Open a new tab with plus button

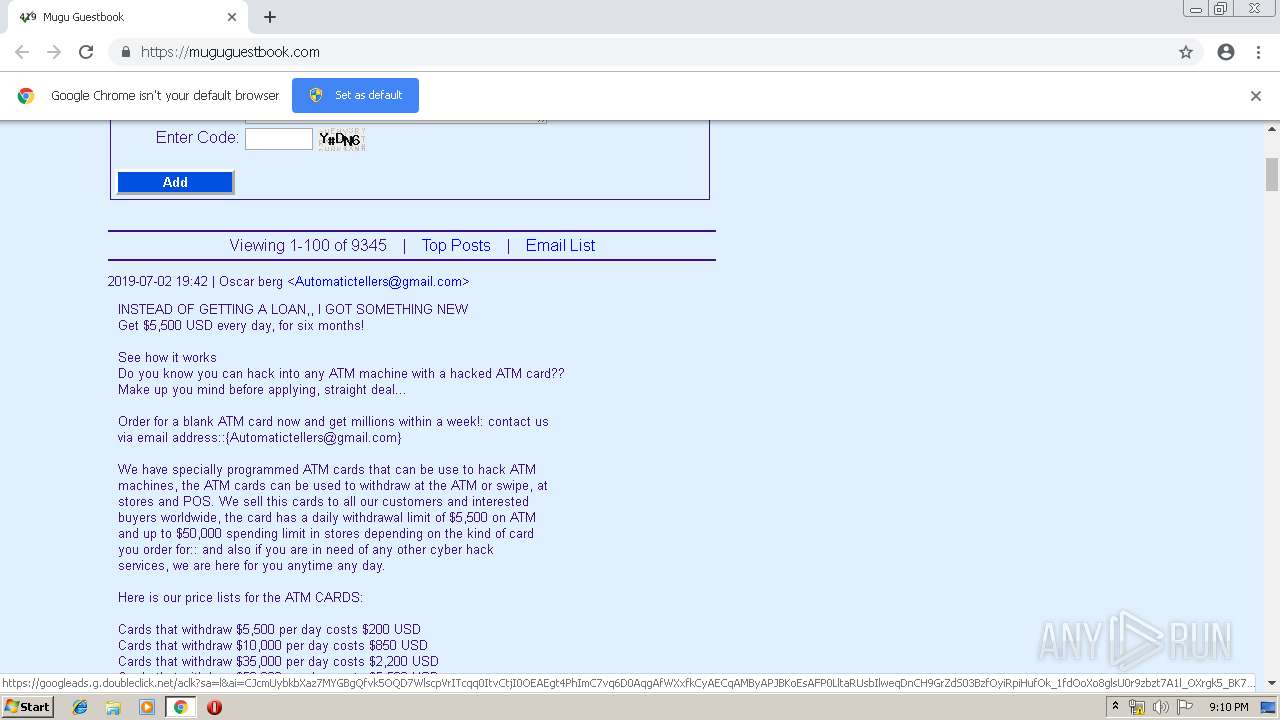click(270, 17)
